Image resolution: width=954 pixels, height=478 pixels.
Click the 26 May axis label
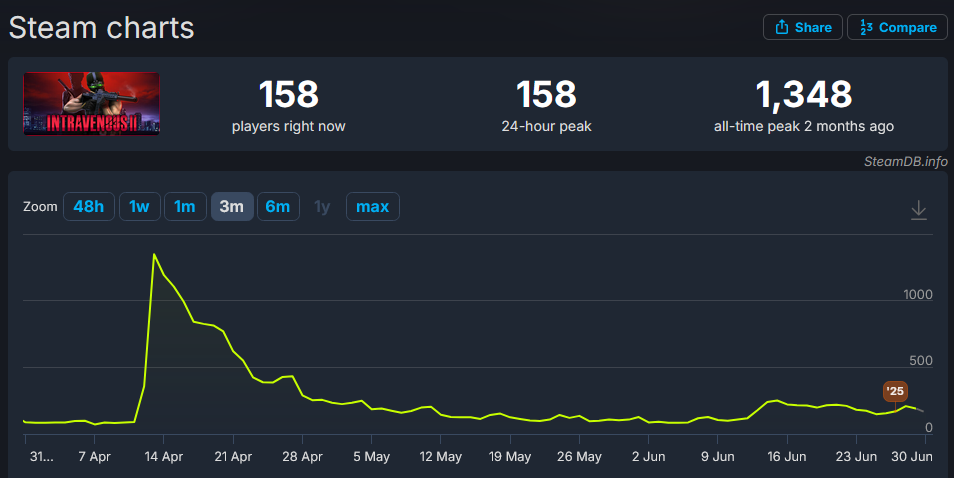click(579, 456)
